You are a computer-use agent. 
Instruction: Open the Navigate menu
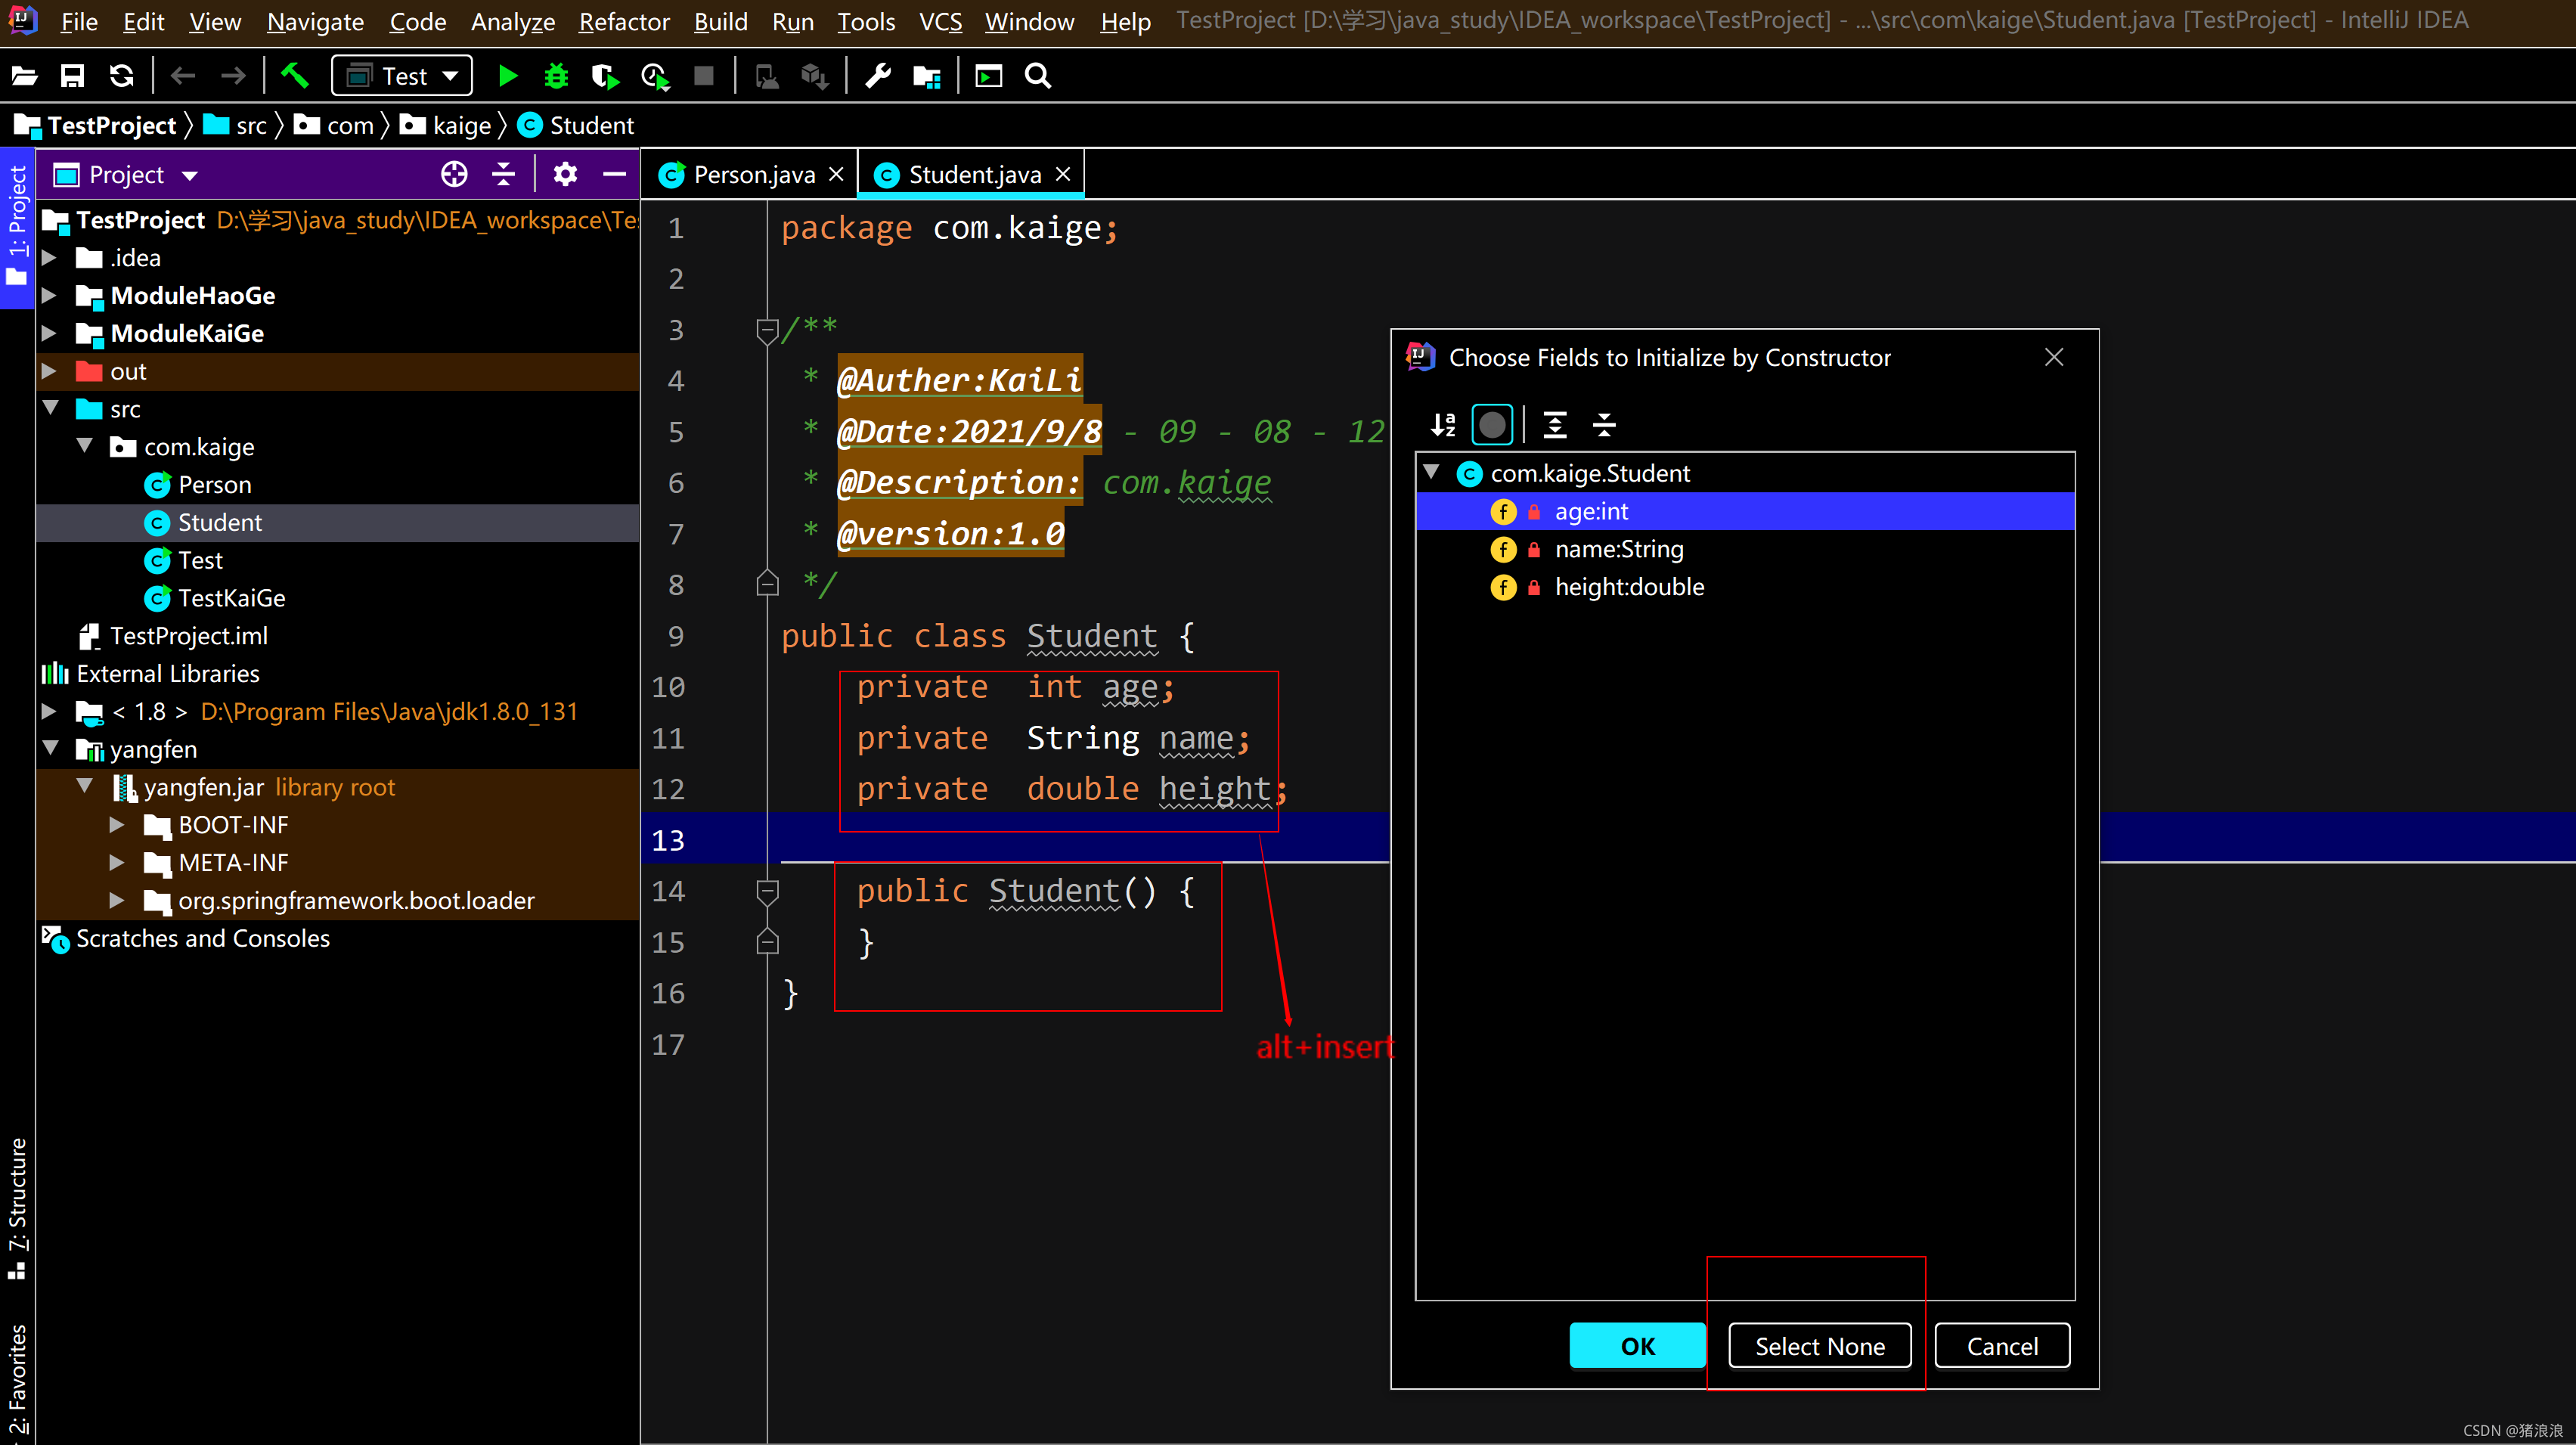315,22
